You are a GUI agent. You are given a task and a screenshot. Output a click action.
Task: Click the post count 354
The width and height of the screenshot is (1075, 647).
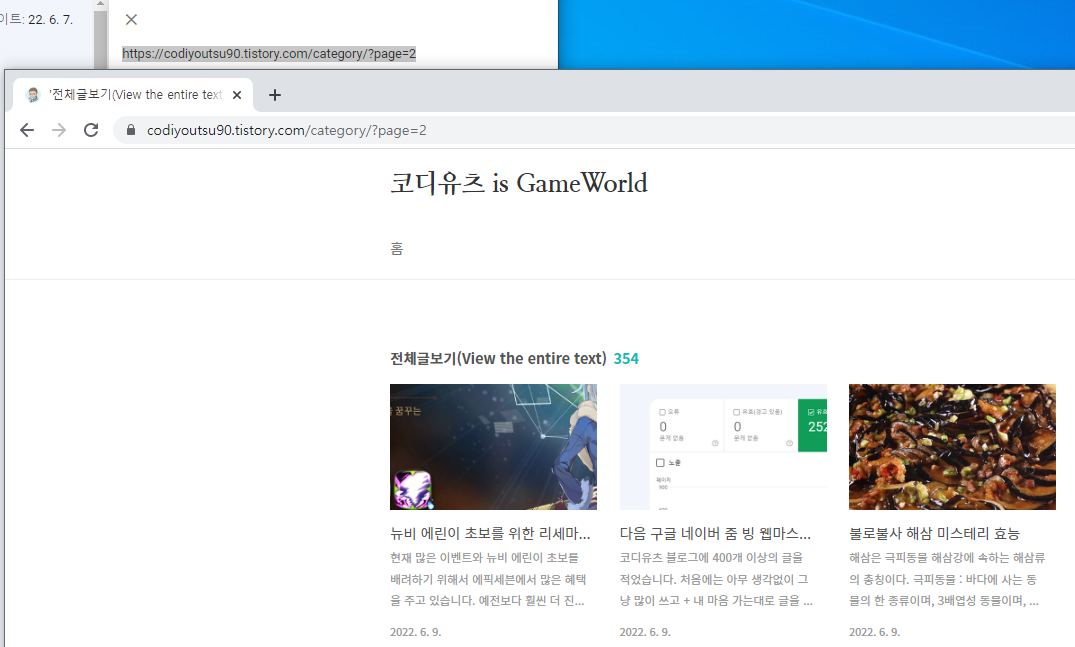[626, 358]
